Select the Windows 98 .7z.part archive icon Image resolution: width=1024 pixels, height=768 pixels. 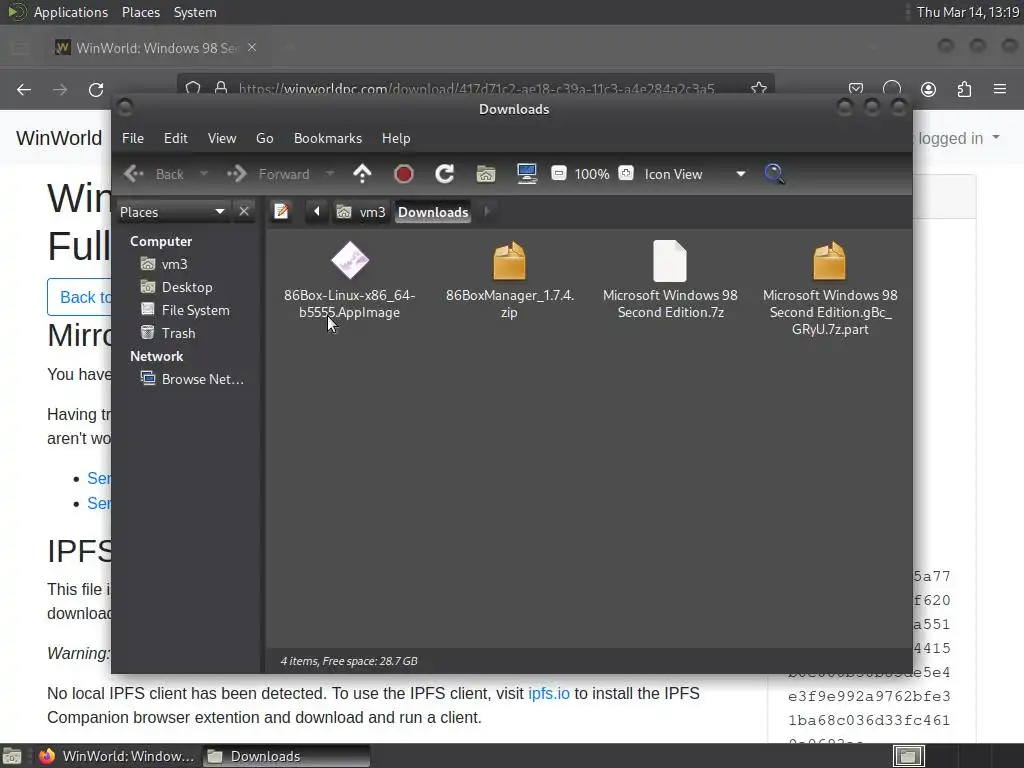click(829, 261)
